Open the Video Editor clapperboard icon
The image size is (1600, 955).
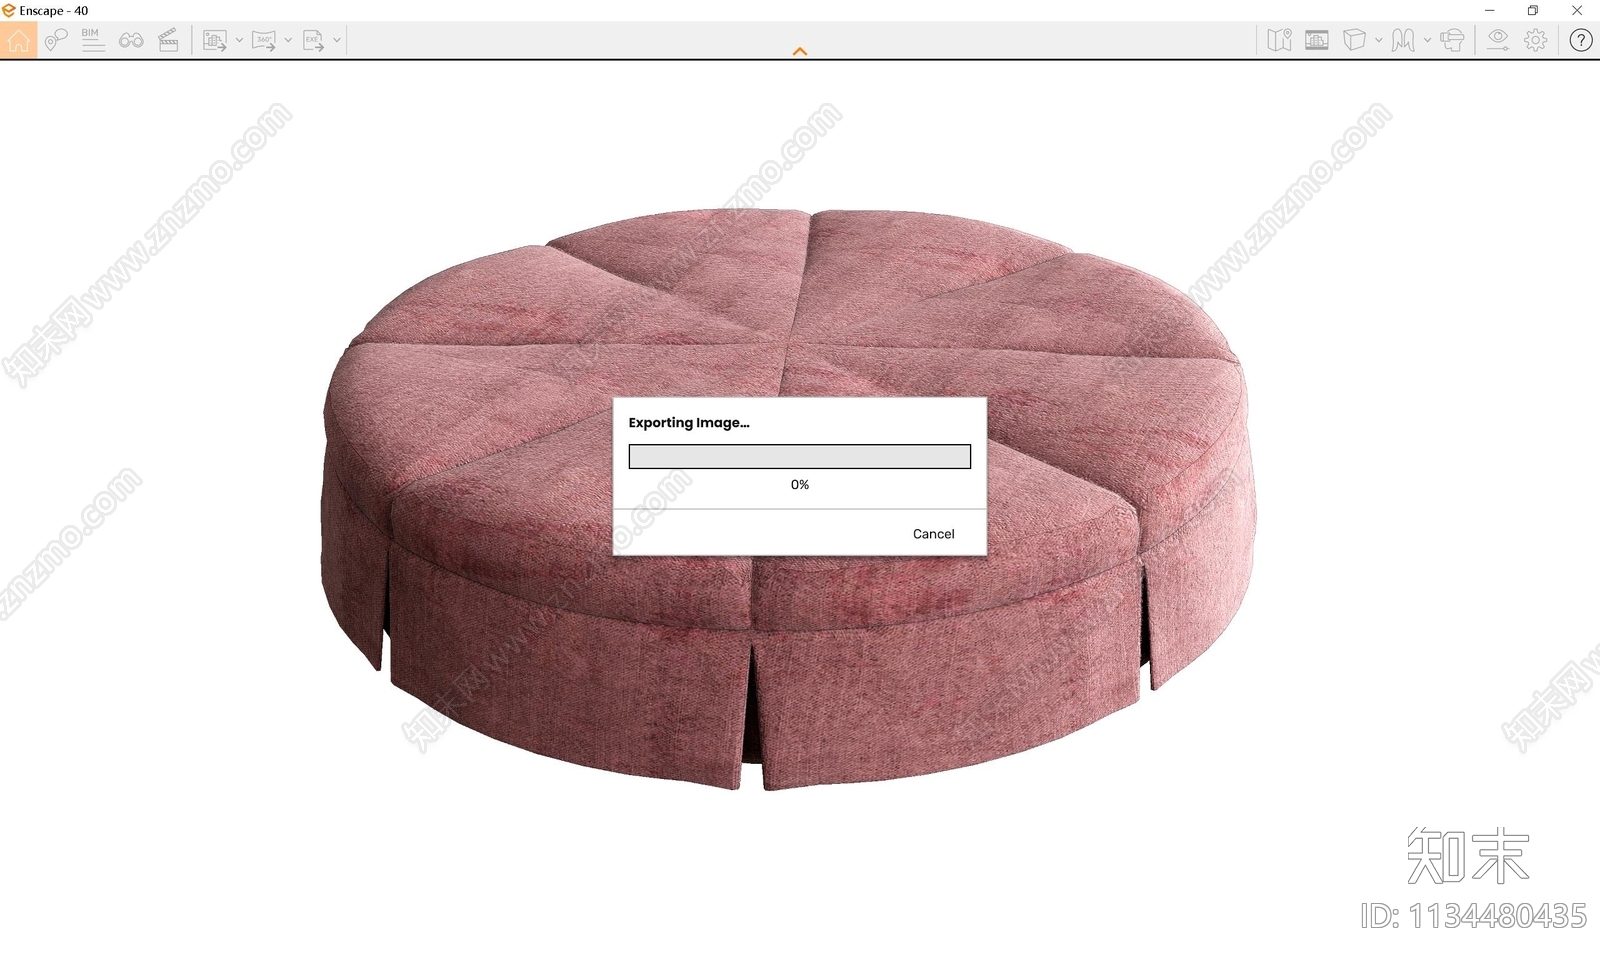click(168, 40)
